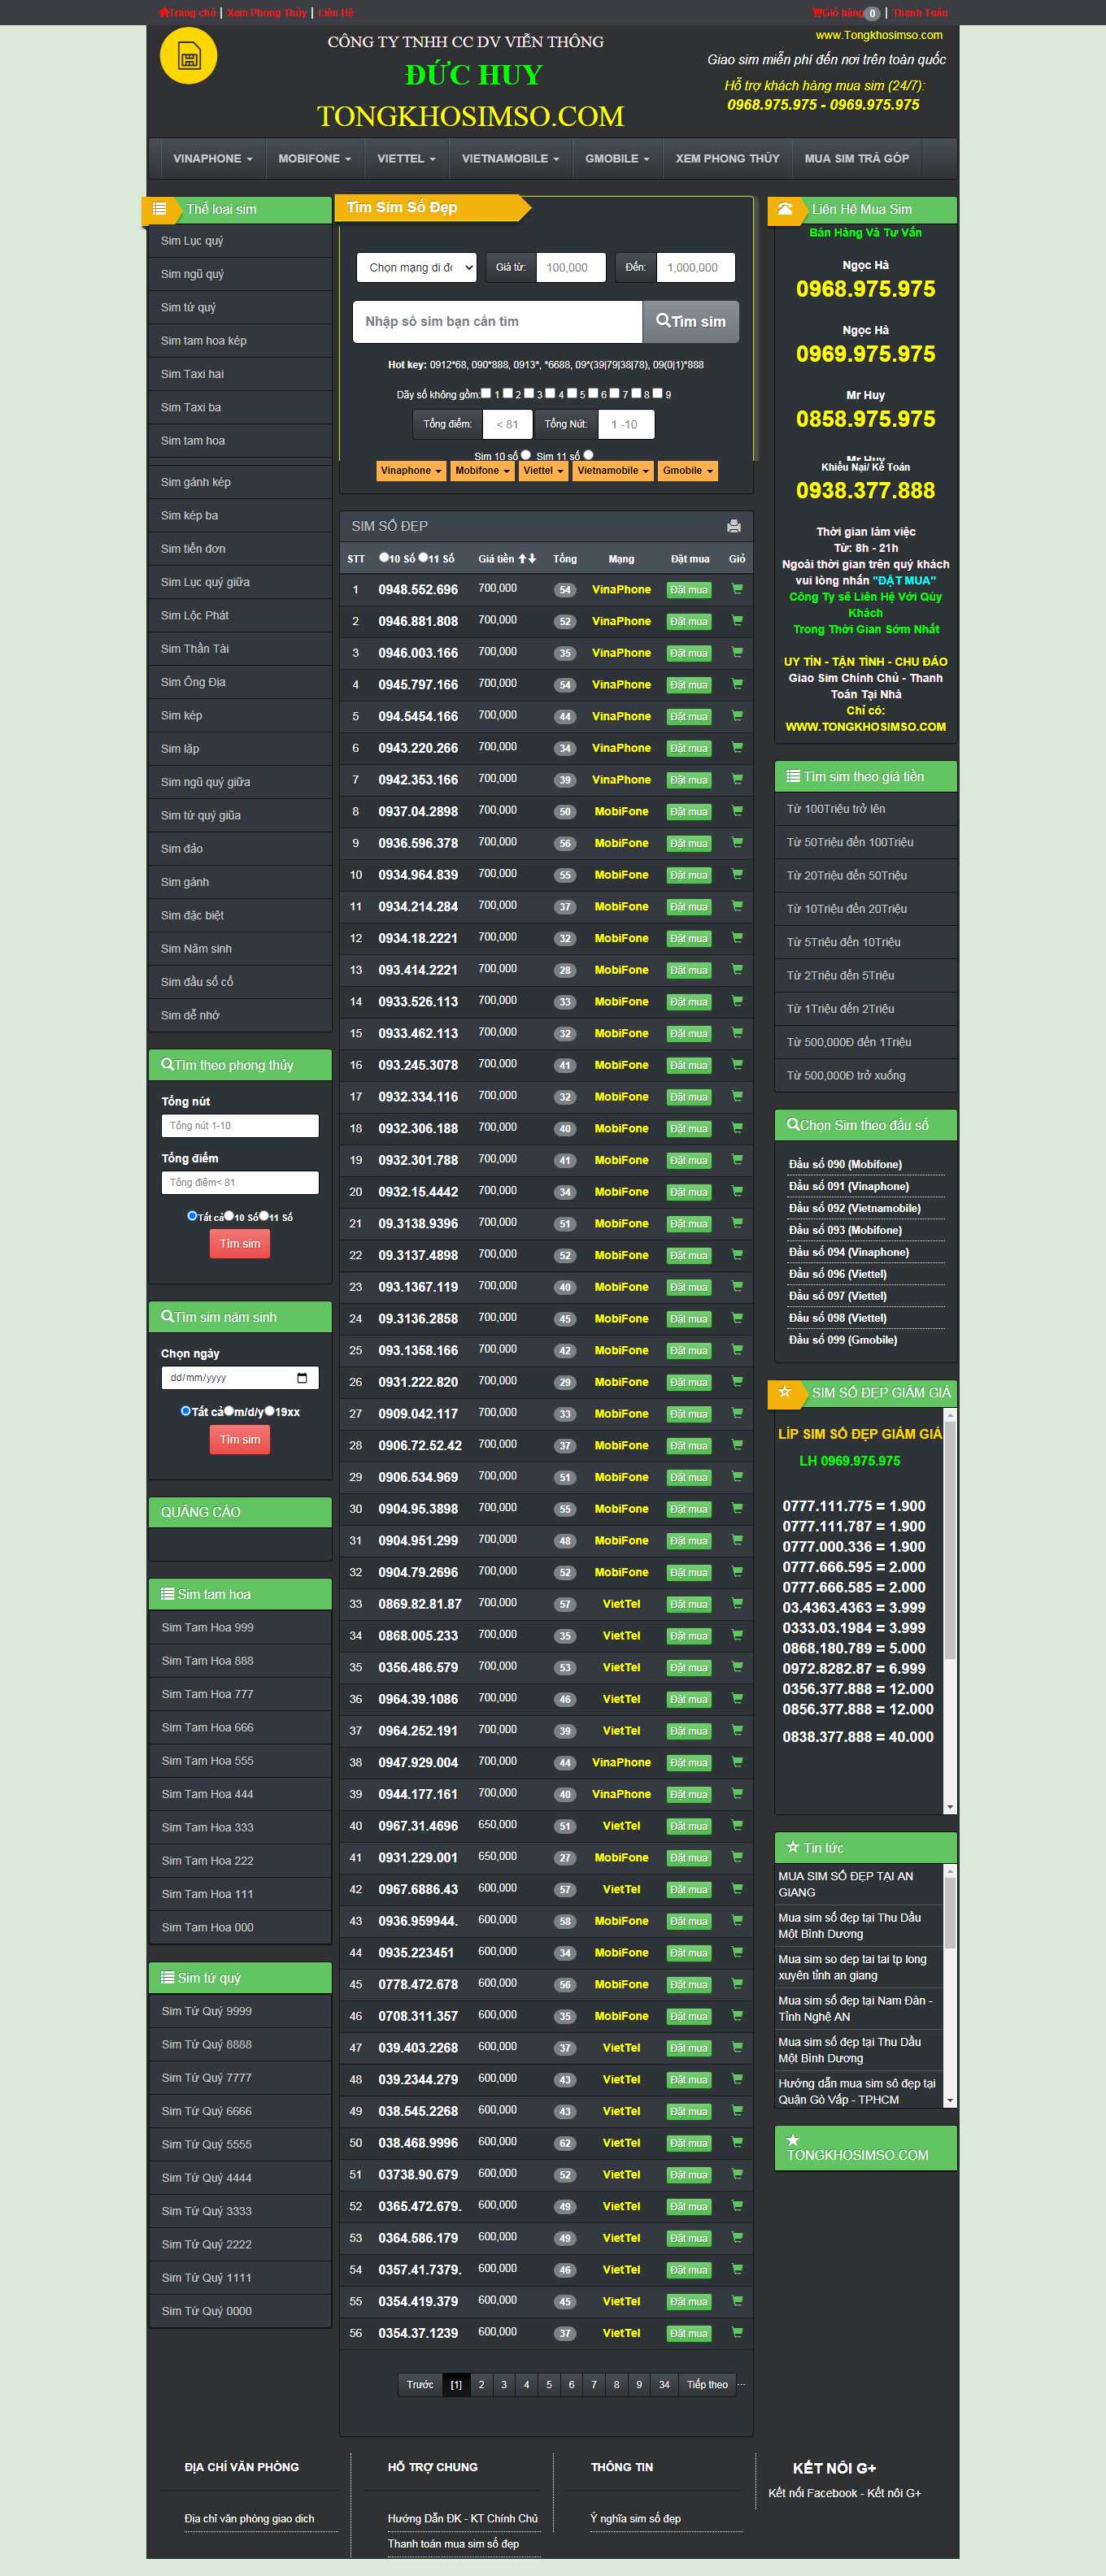Expand the orange Viettel dropdown button
Screen dimensions: 1106x2576
click(543, 471)
